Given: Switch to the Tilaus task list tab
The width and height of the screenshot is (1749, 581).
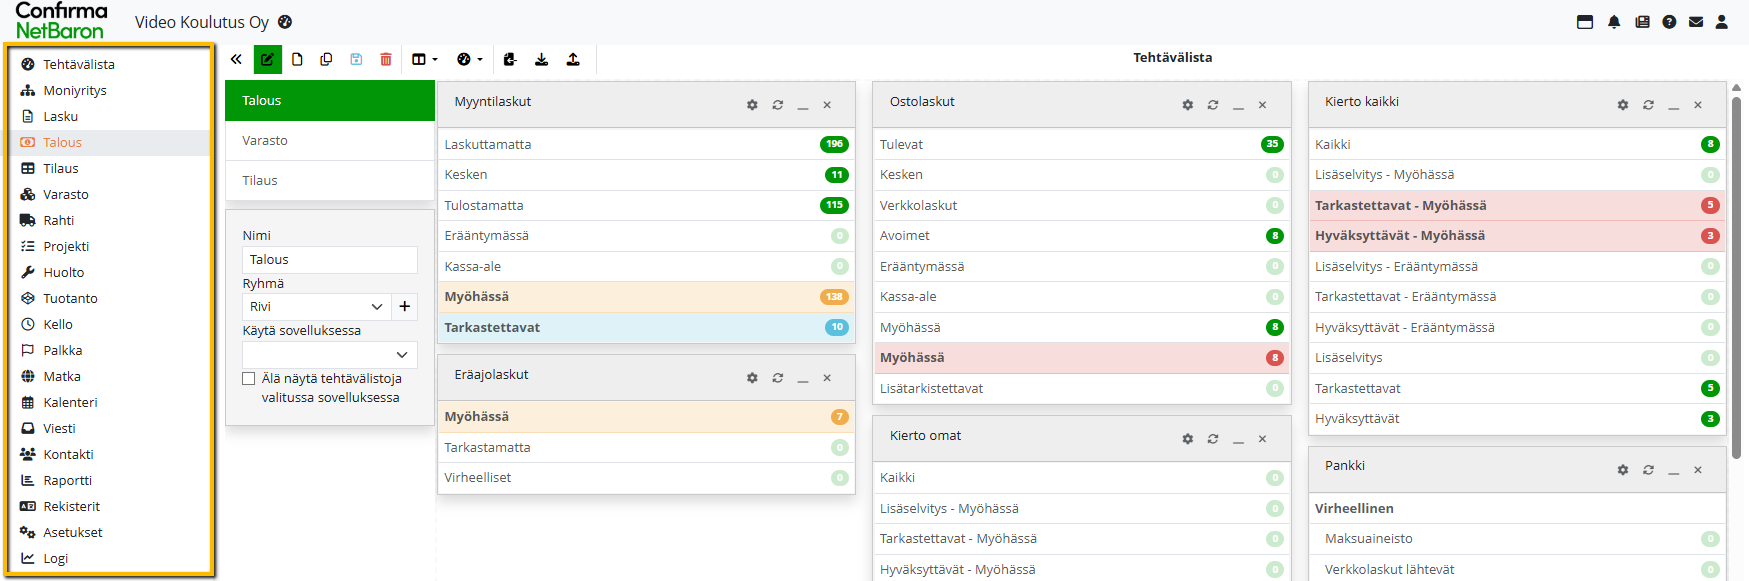Looking at the screenshot, I should tap(260, 181).
